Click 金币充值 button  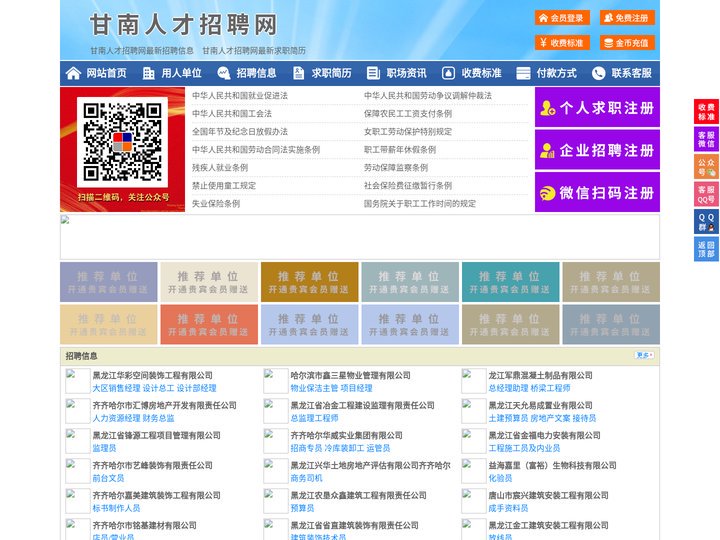(627, 43)
